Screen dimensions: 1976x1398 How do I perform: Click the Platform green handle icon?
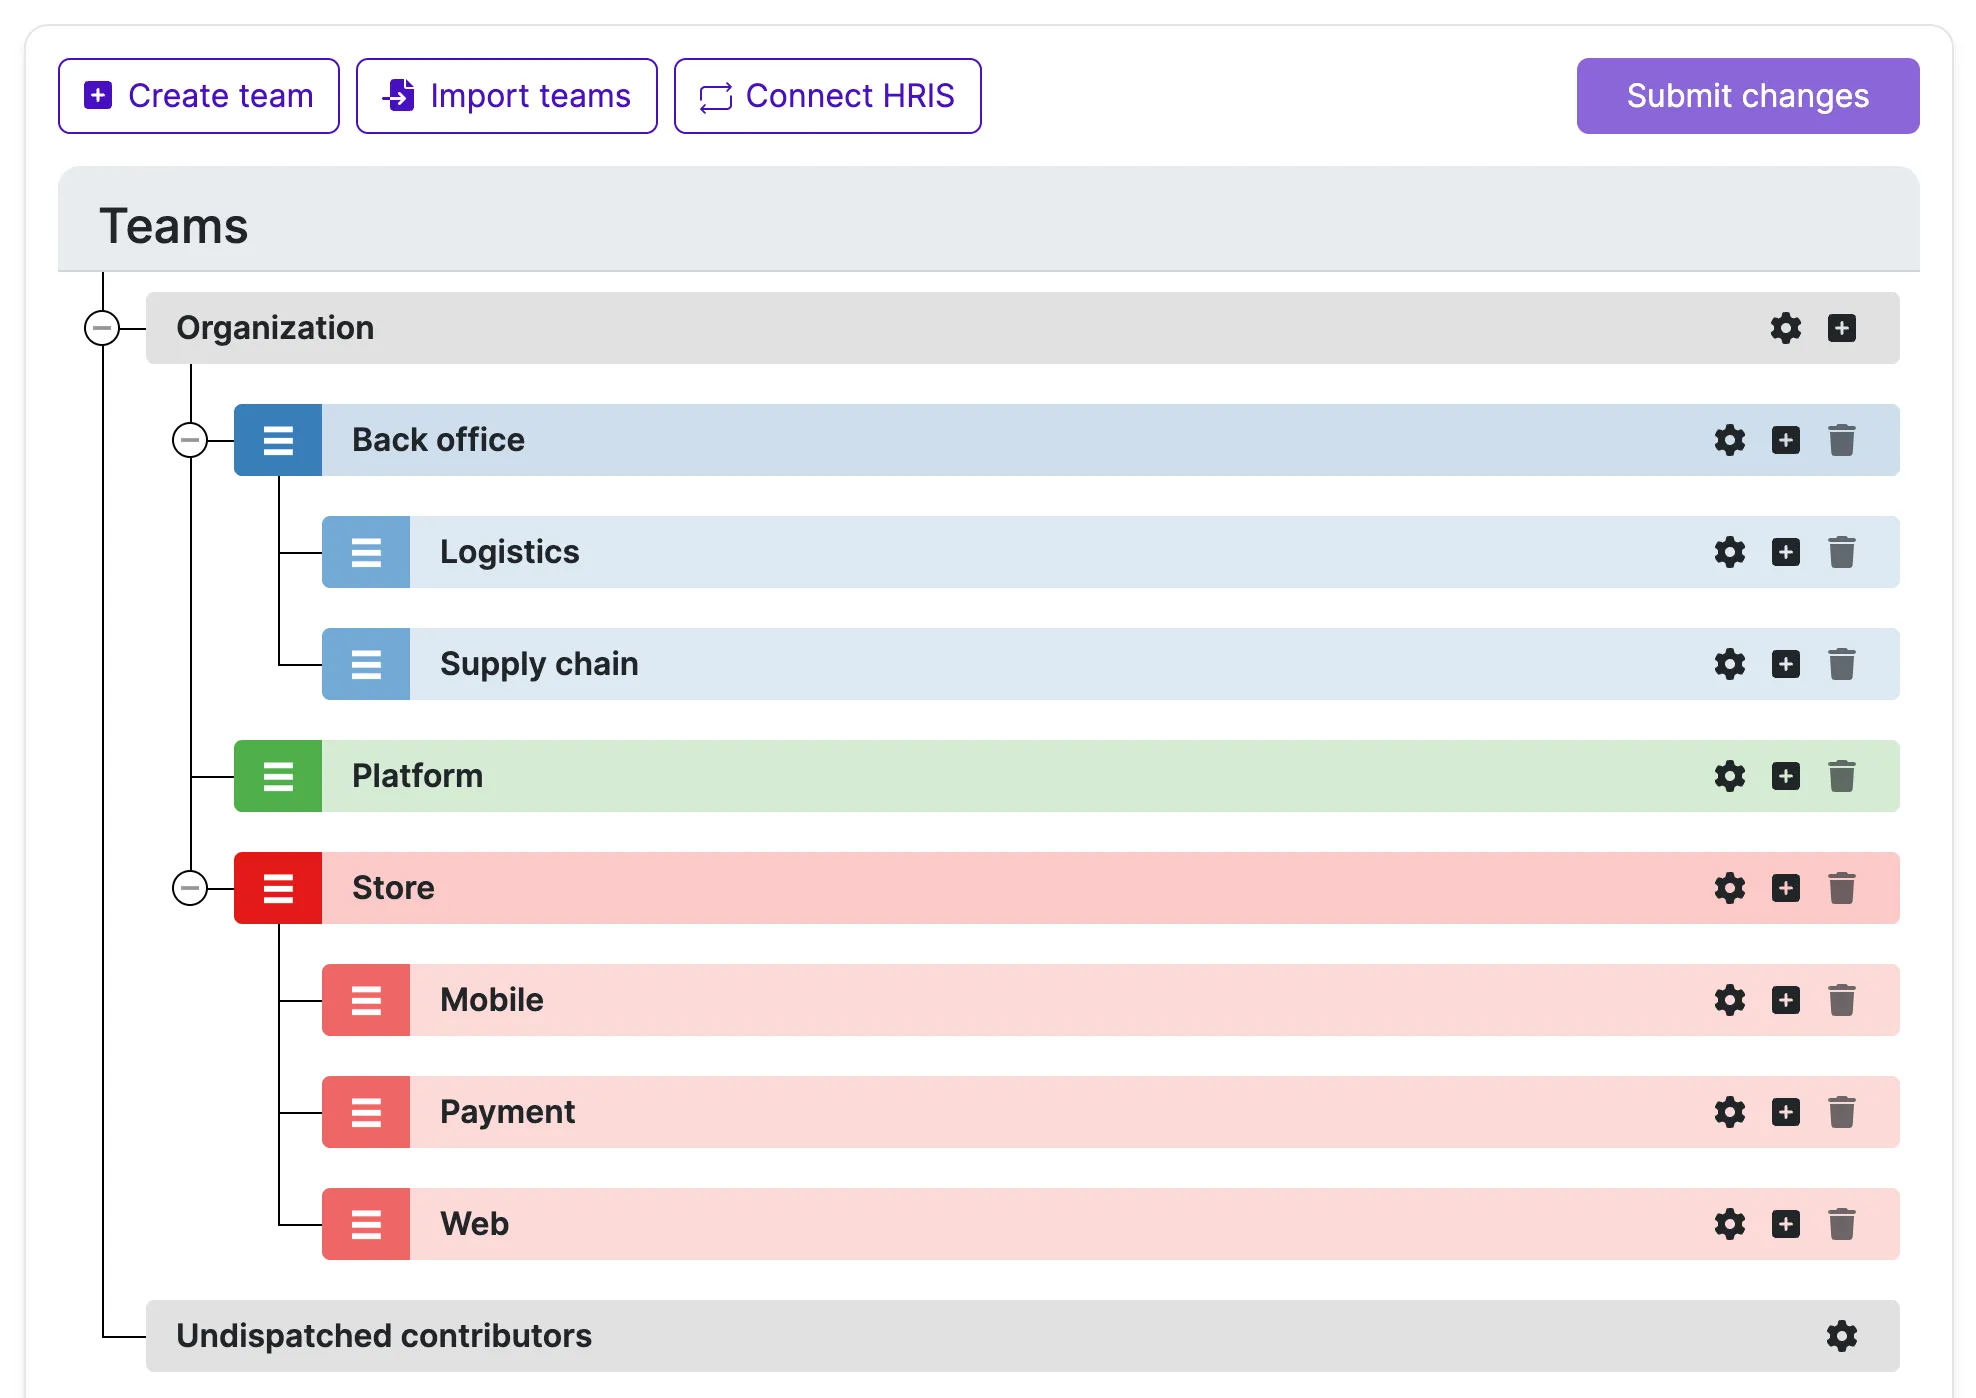(x=278, y=776)
